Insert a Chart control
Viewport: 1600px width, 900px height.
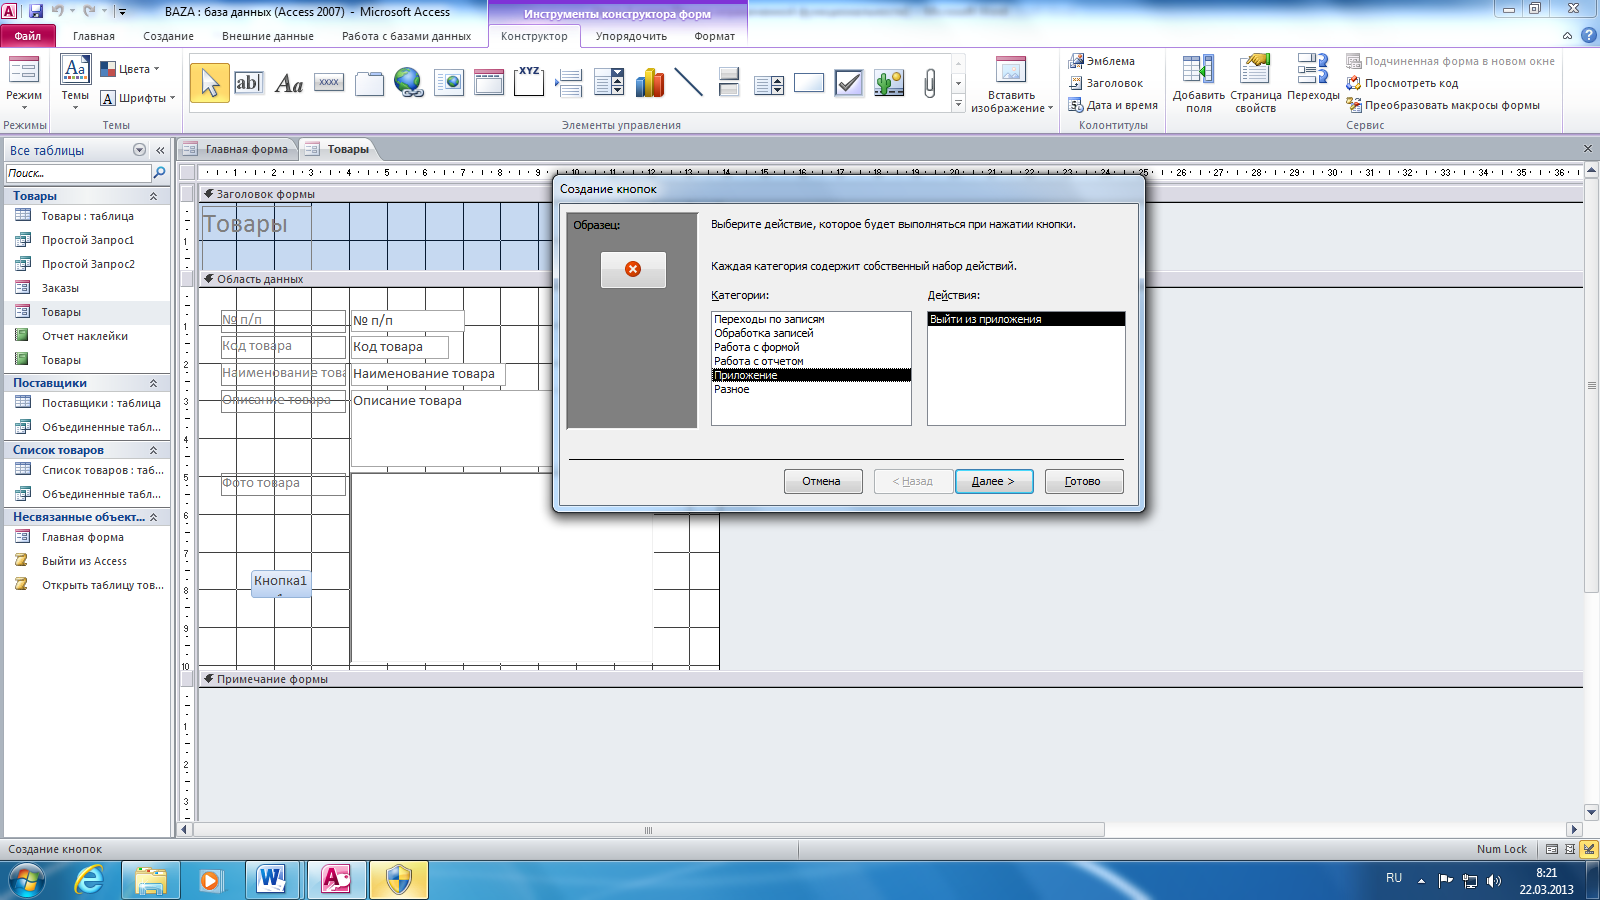(x=649, y=83)
